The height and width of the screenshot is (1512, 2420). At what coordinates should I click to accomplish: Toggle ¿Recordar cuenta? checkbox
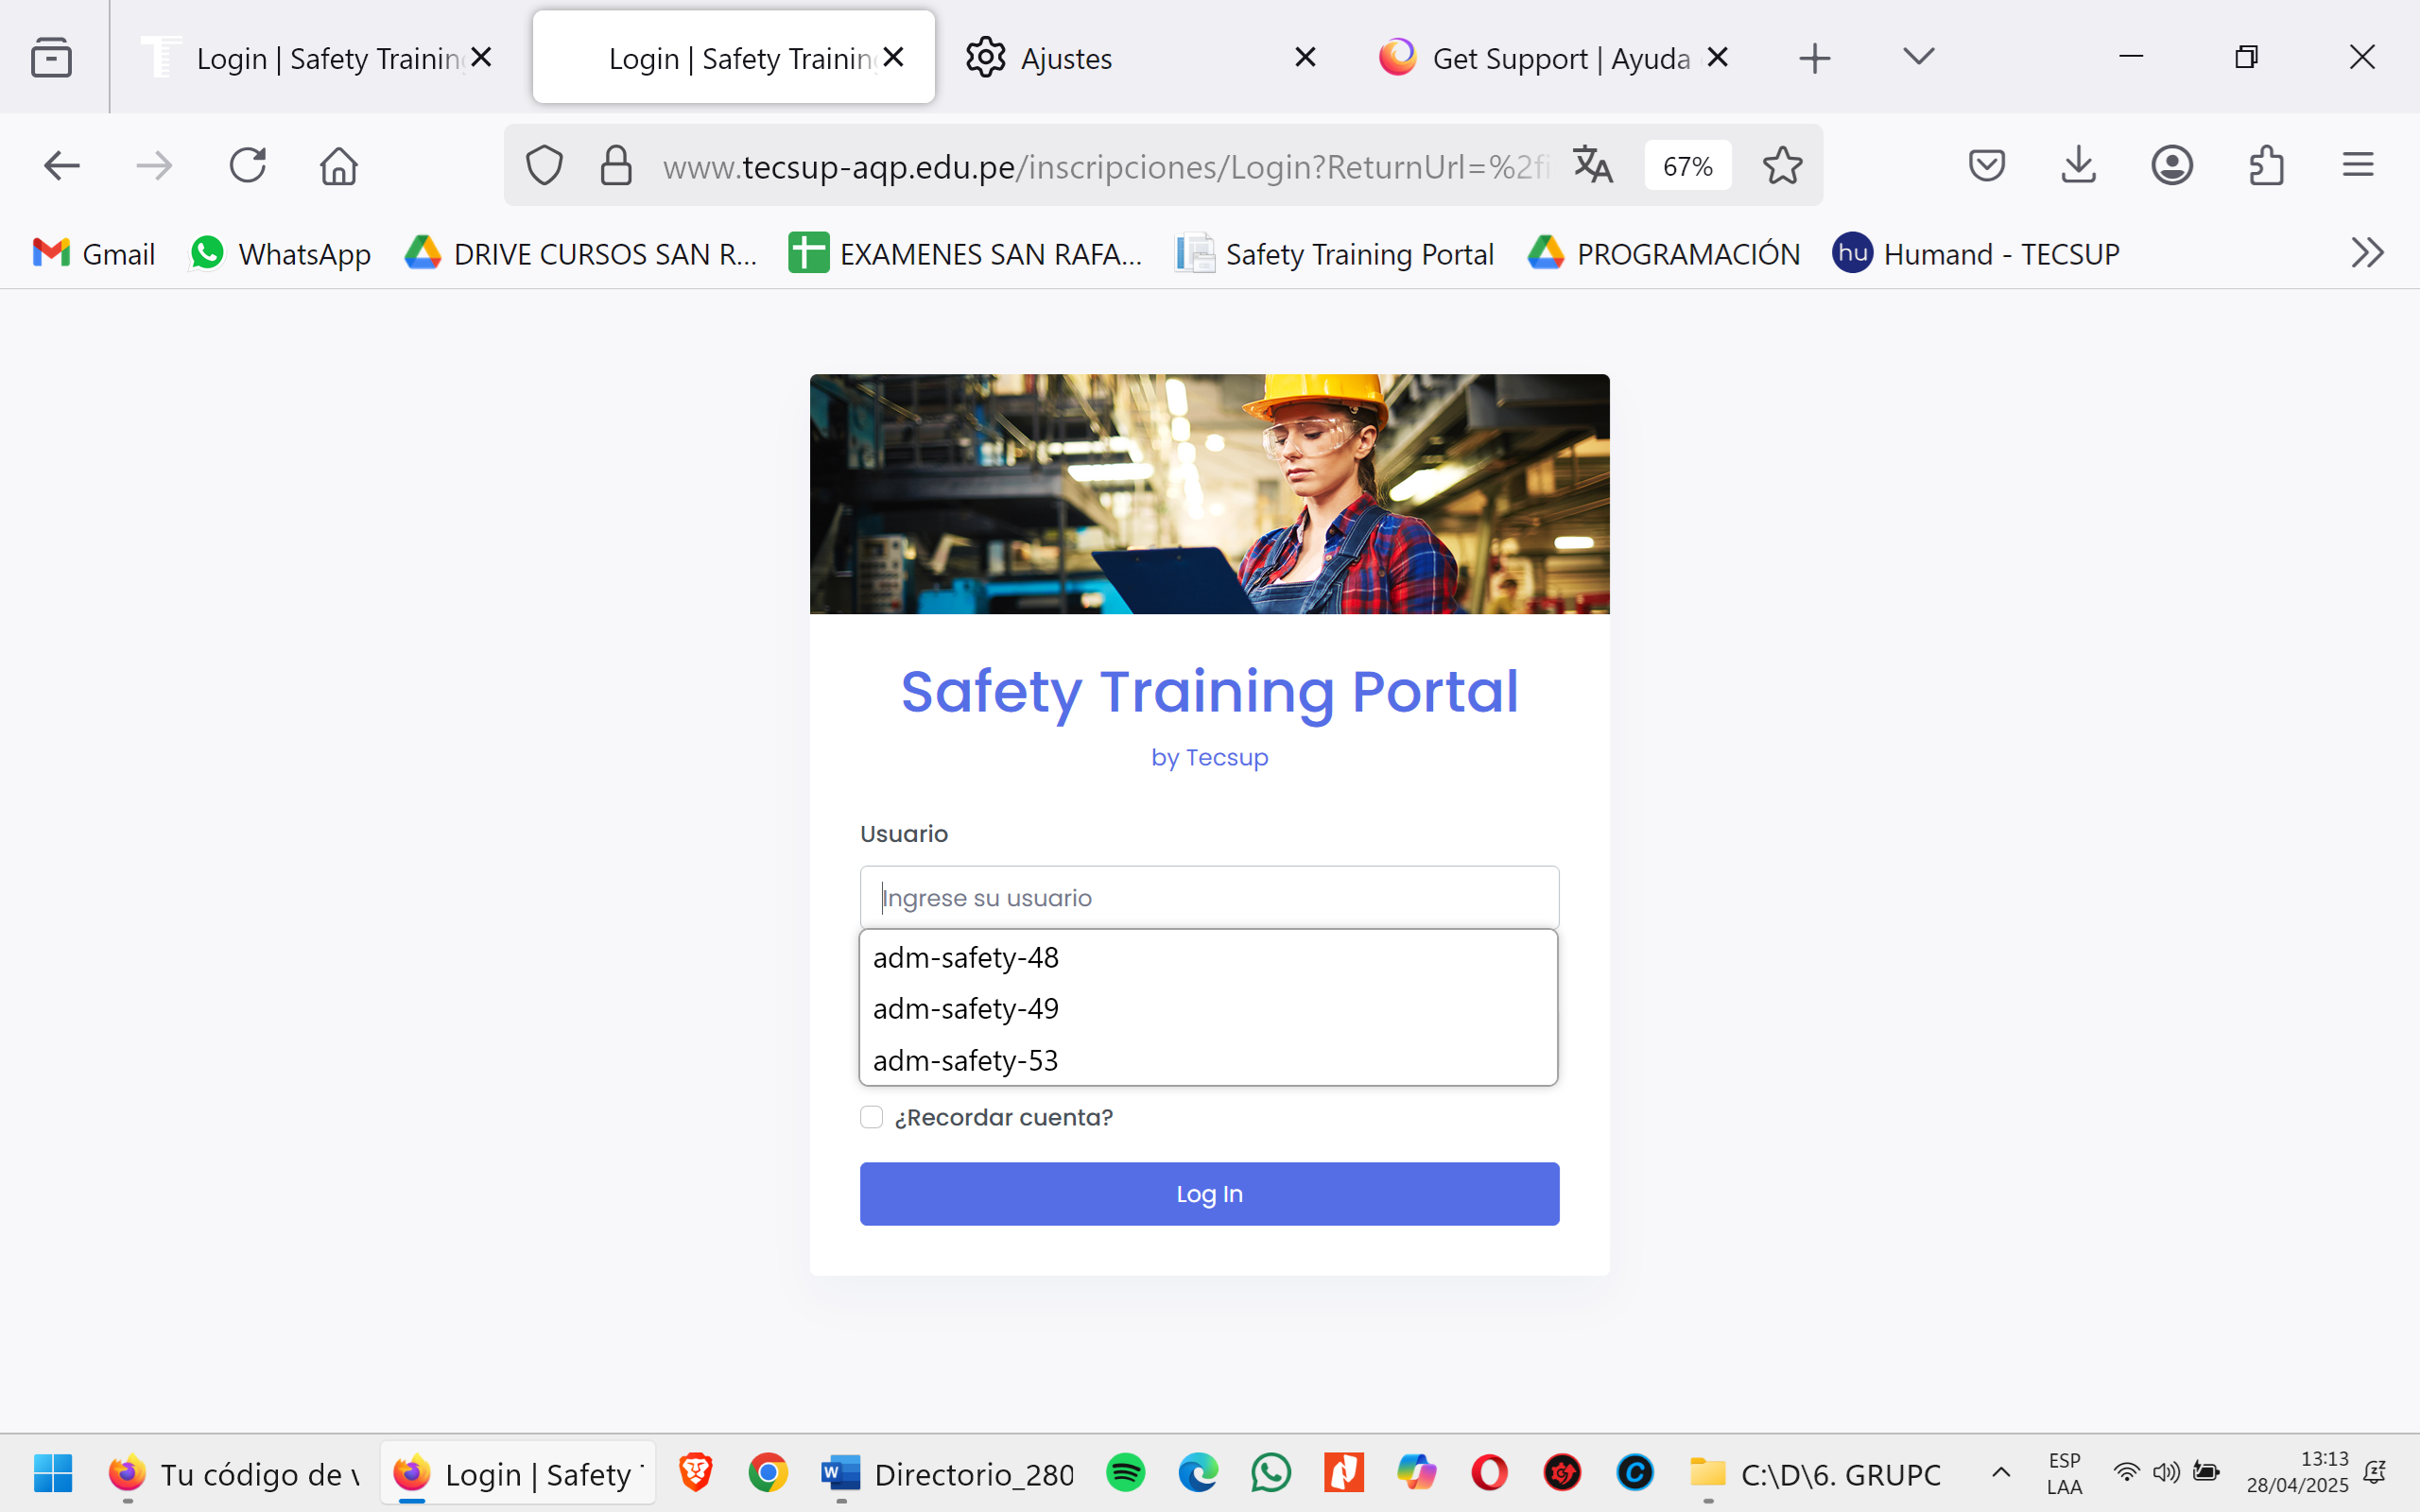coord(871,1117)
